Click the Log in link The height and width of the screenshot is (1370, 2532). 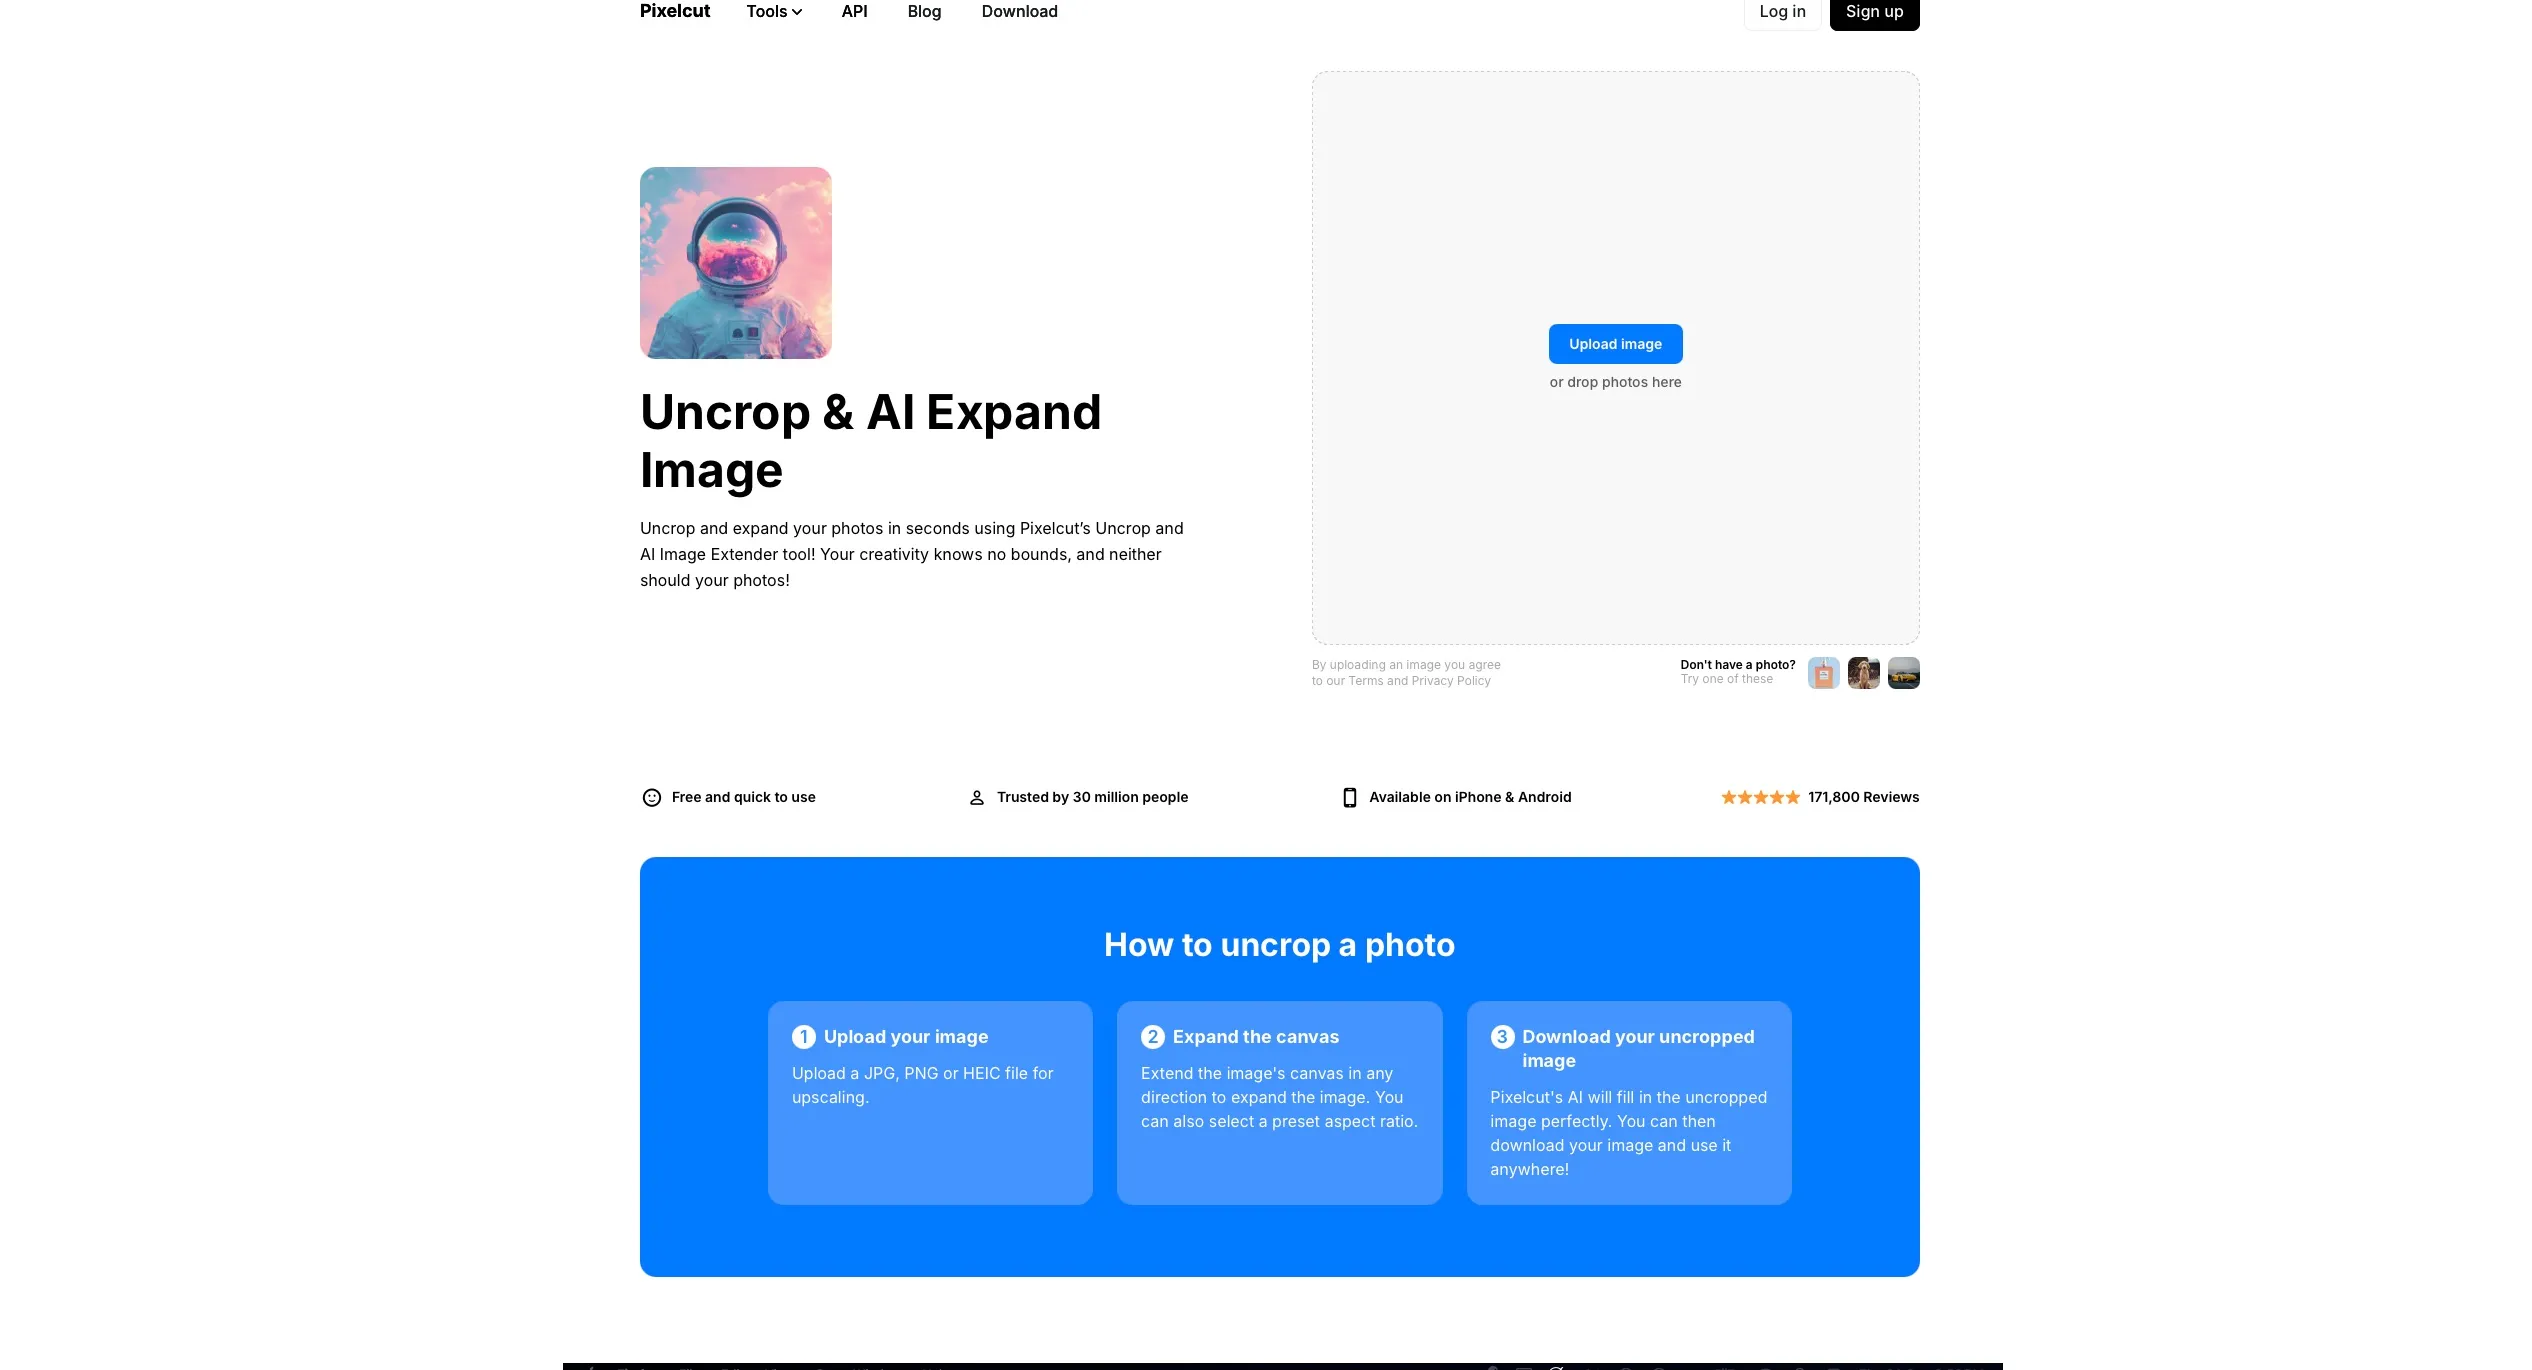1783,10
